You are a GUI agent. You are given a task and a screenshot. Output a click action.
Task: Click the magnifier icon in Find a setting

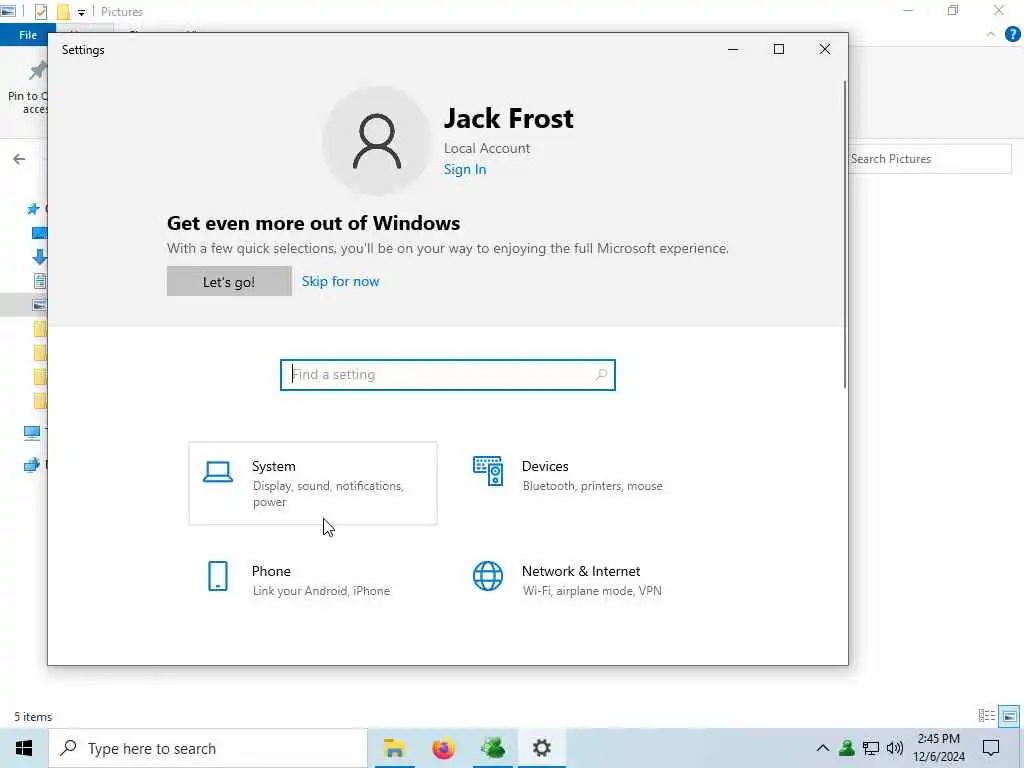pyautogui.click(x=601, y=375)
